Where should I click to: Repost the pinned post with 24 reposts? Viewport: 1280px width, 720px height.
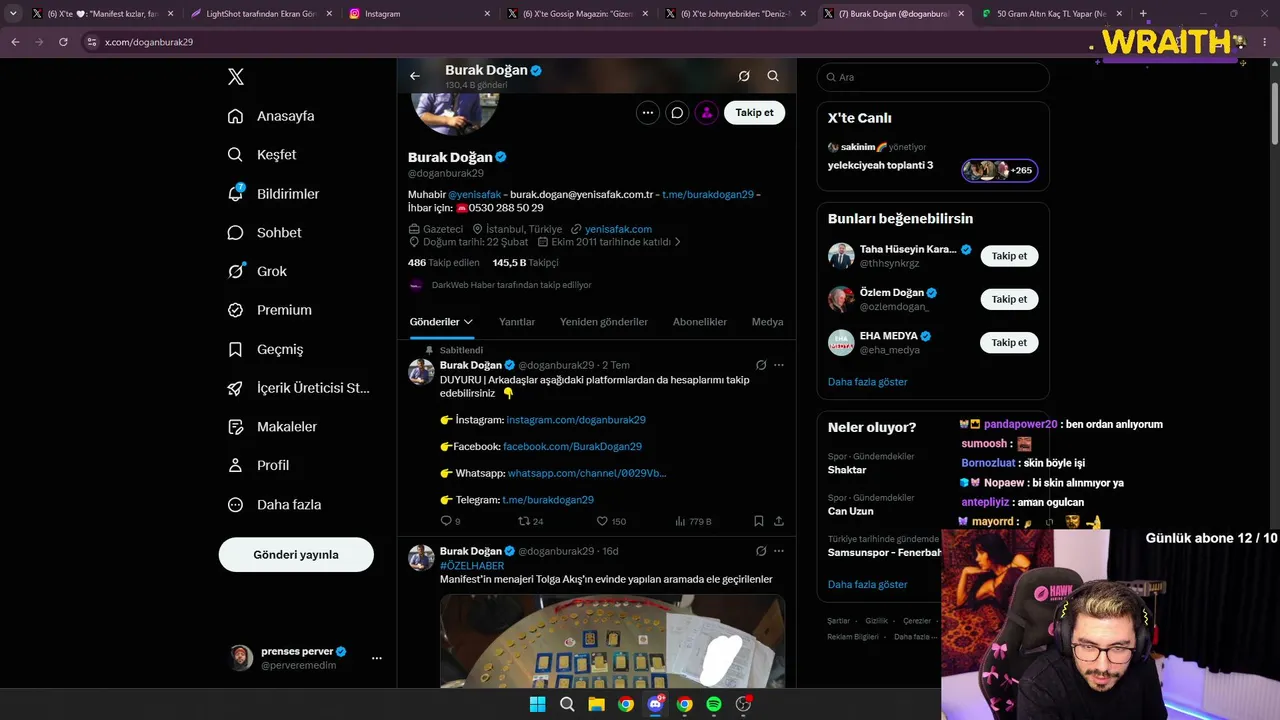(x=530, y=521)
